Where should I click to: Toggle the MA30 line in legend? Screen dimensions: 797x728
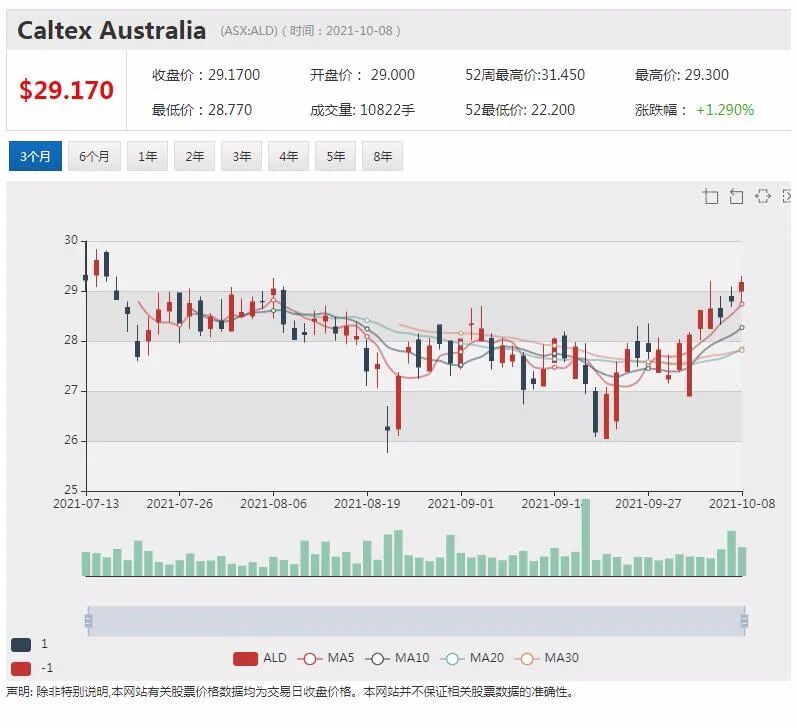pyautogui.click(x=547, y=658)
